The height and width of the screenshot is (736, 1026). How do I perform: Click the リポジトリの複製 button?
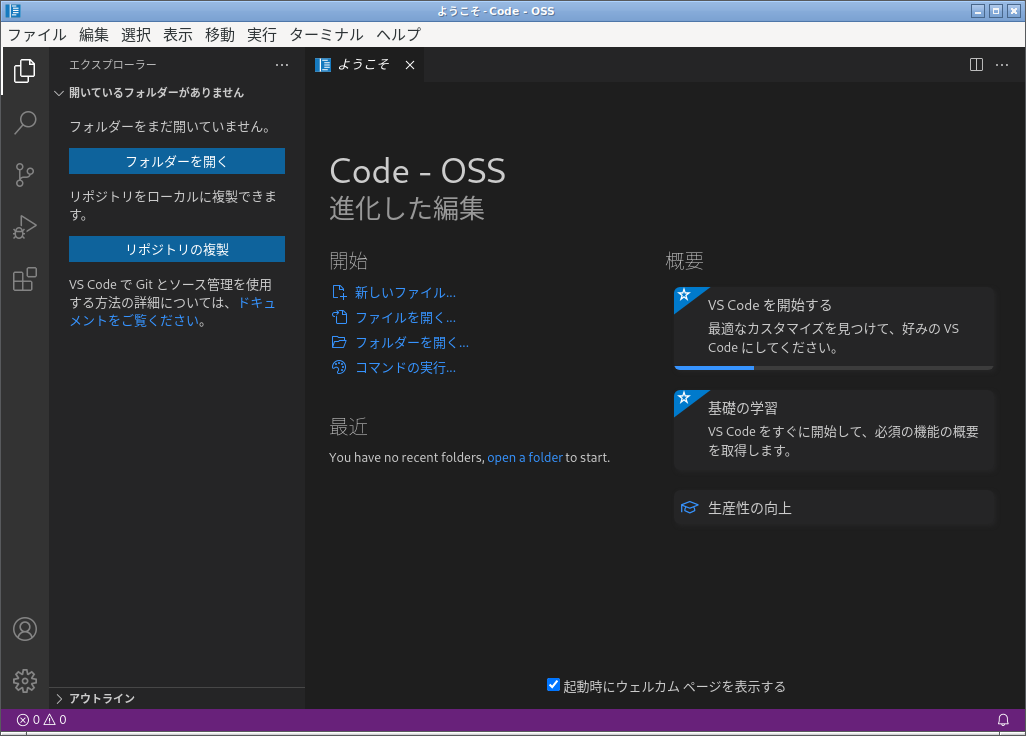click(x=177, y=249)
